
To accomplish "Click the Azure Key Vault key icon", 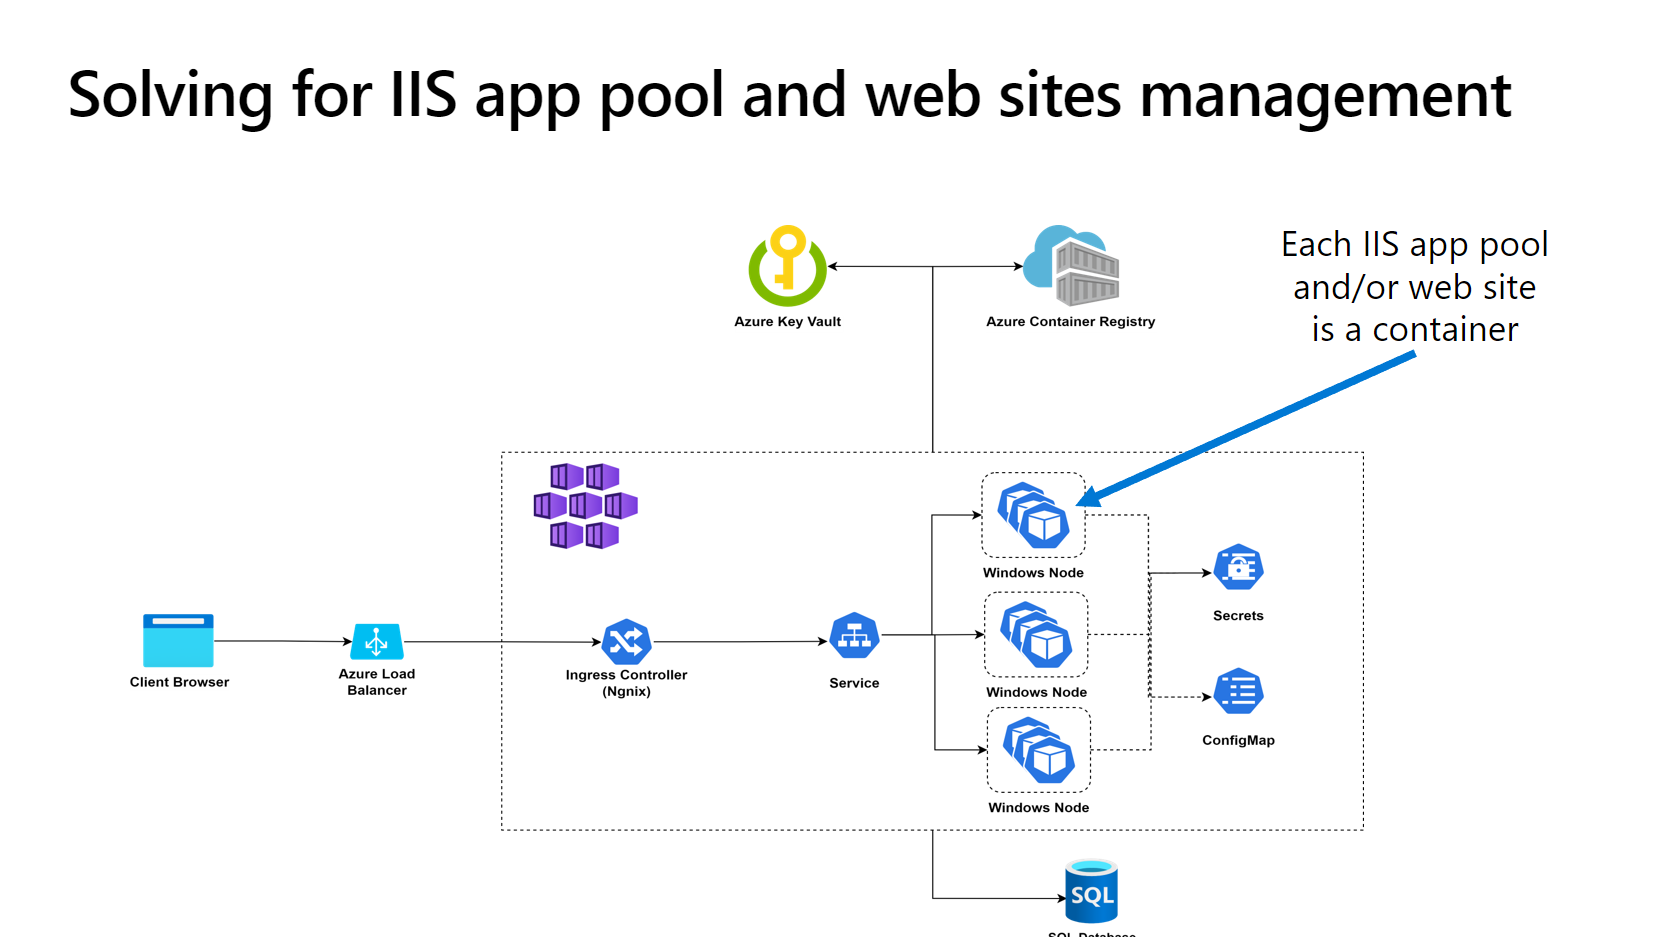I will point(788,266).
